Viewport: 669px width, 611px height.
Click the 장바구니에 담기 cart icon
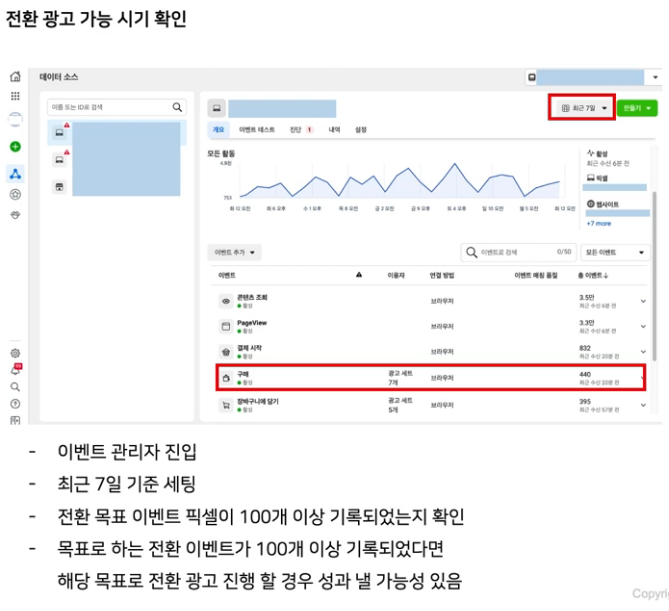(x=226, y=405)
